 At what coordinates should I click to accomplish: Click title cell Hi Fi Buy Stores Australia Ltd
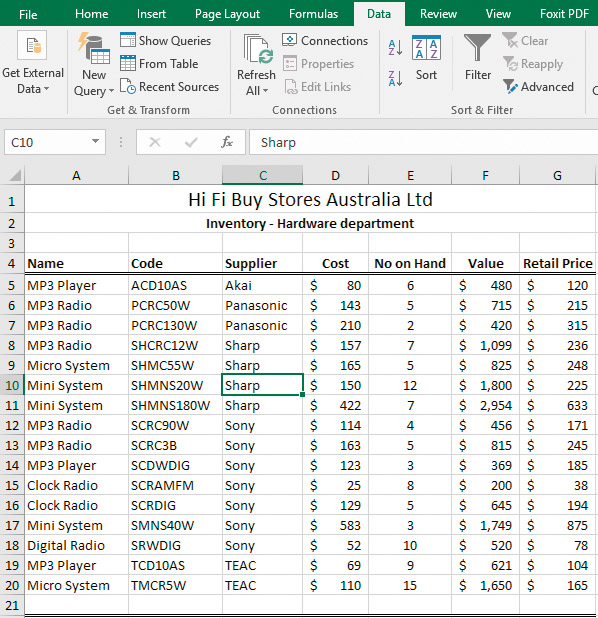click(310, 199)
